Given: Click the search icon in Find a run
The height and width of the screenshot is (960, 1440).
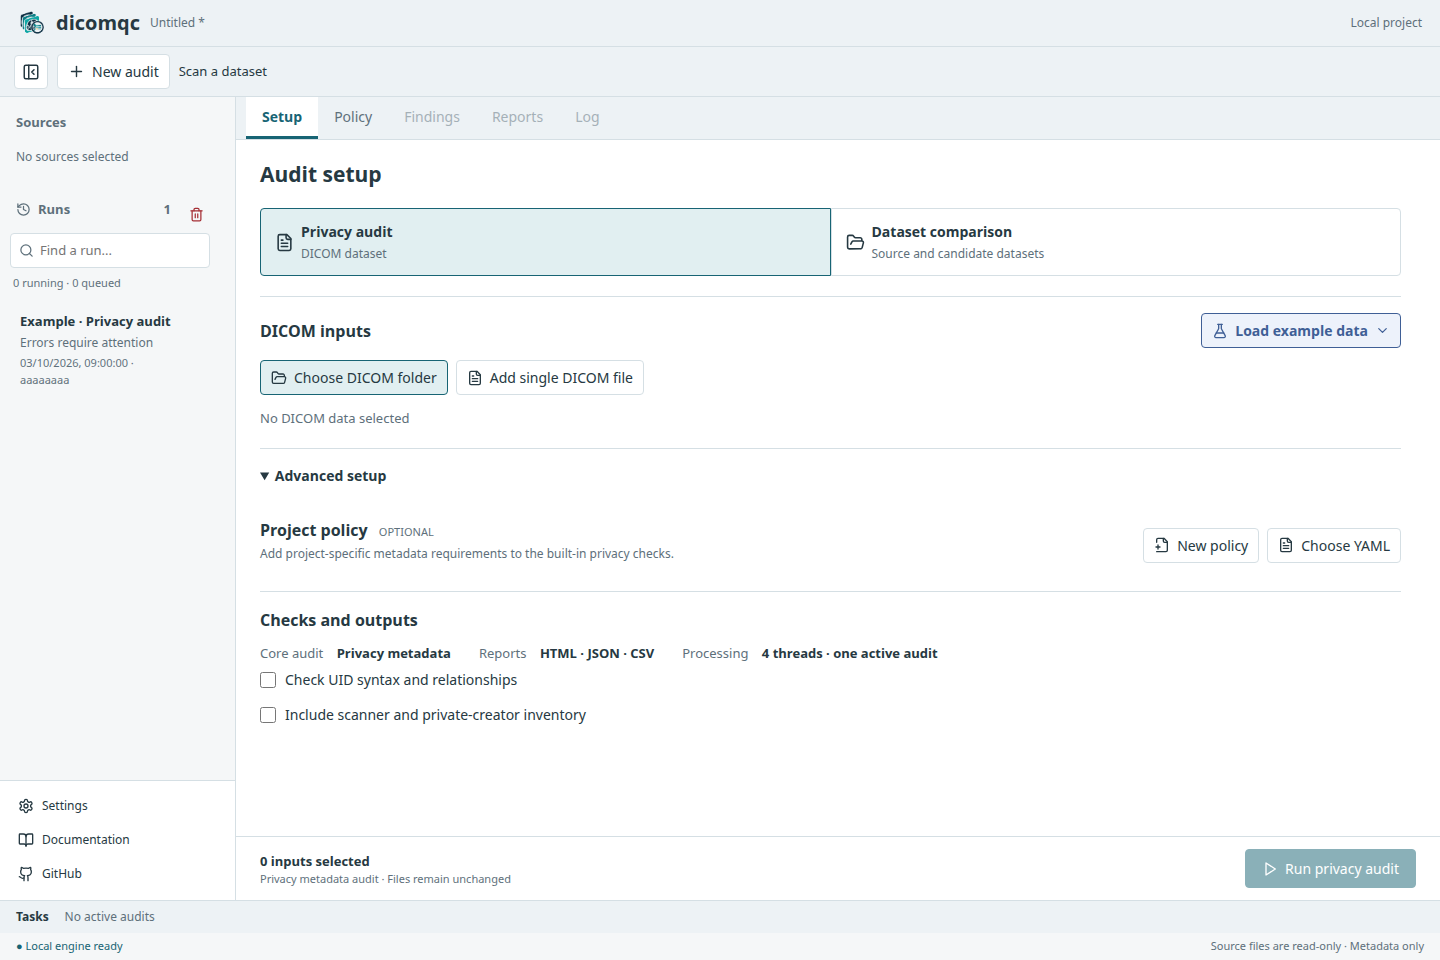Looking at the screenshot, I should pos(27,251).
